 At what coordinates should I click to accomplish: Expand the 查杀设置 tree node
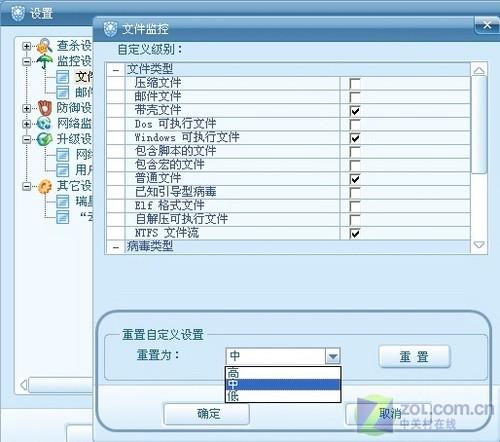point(27,46)
